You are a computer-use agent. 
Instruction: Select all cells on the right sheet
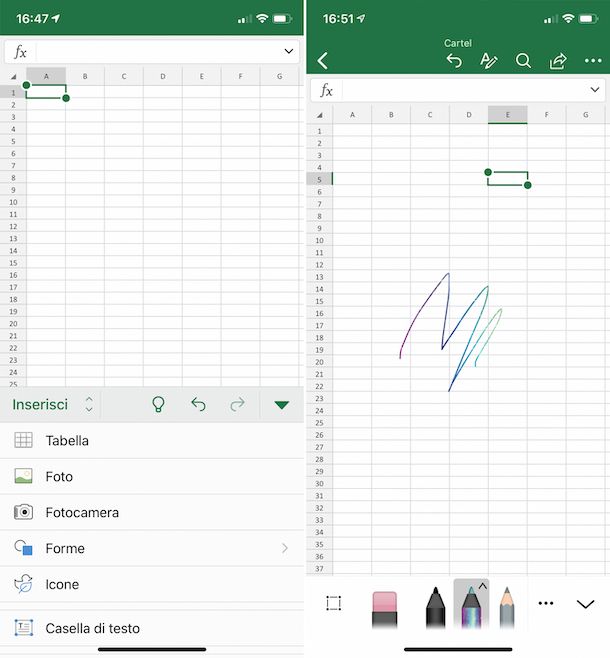(320, 115)
